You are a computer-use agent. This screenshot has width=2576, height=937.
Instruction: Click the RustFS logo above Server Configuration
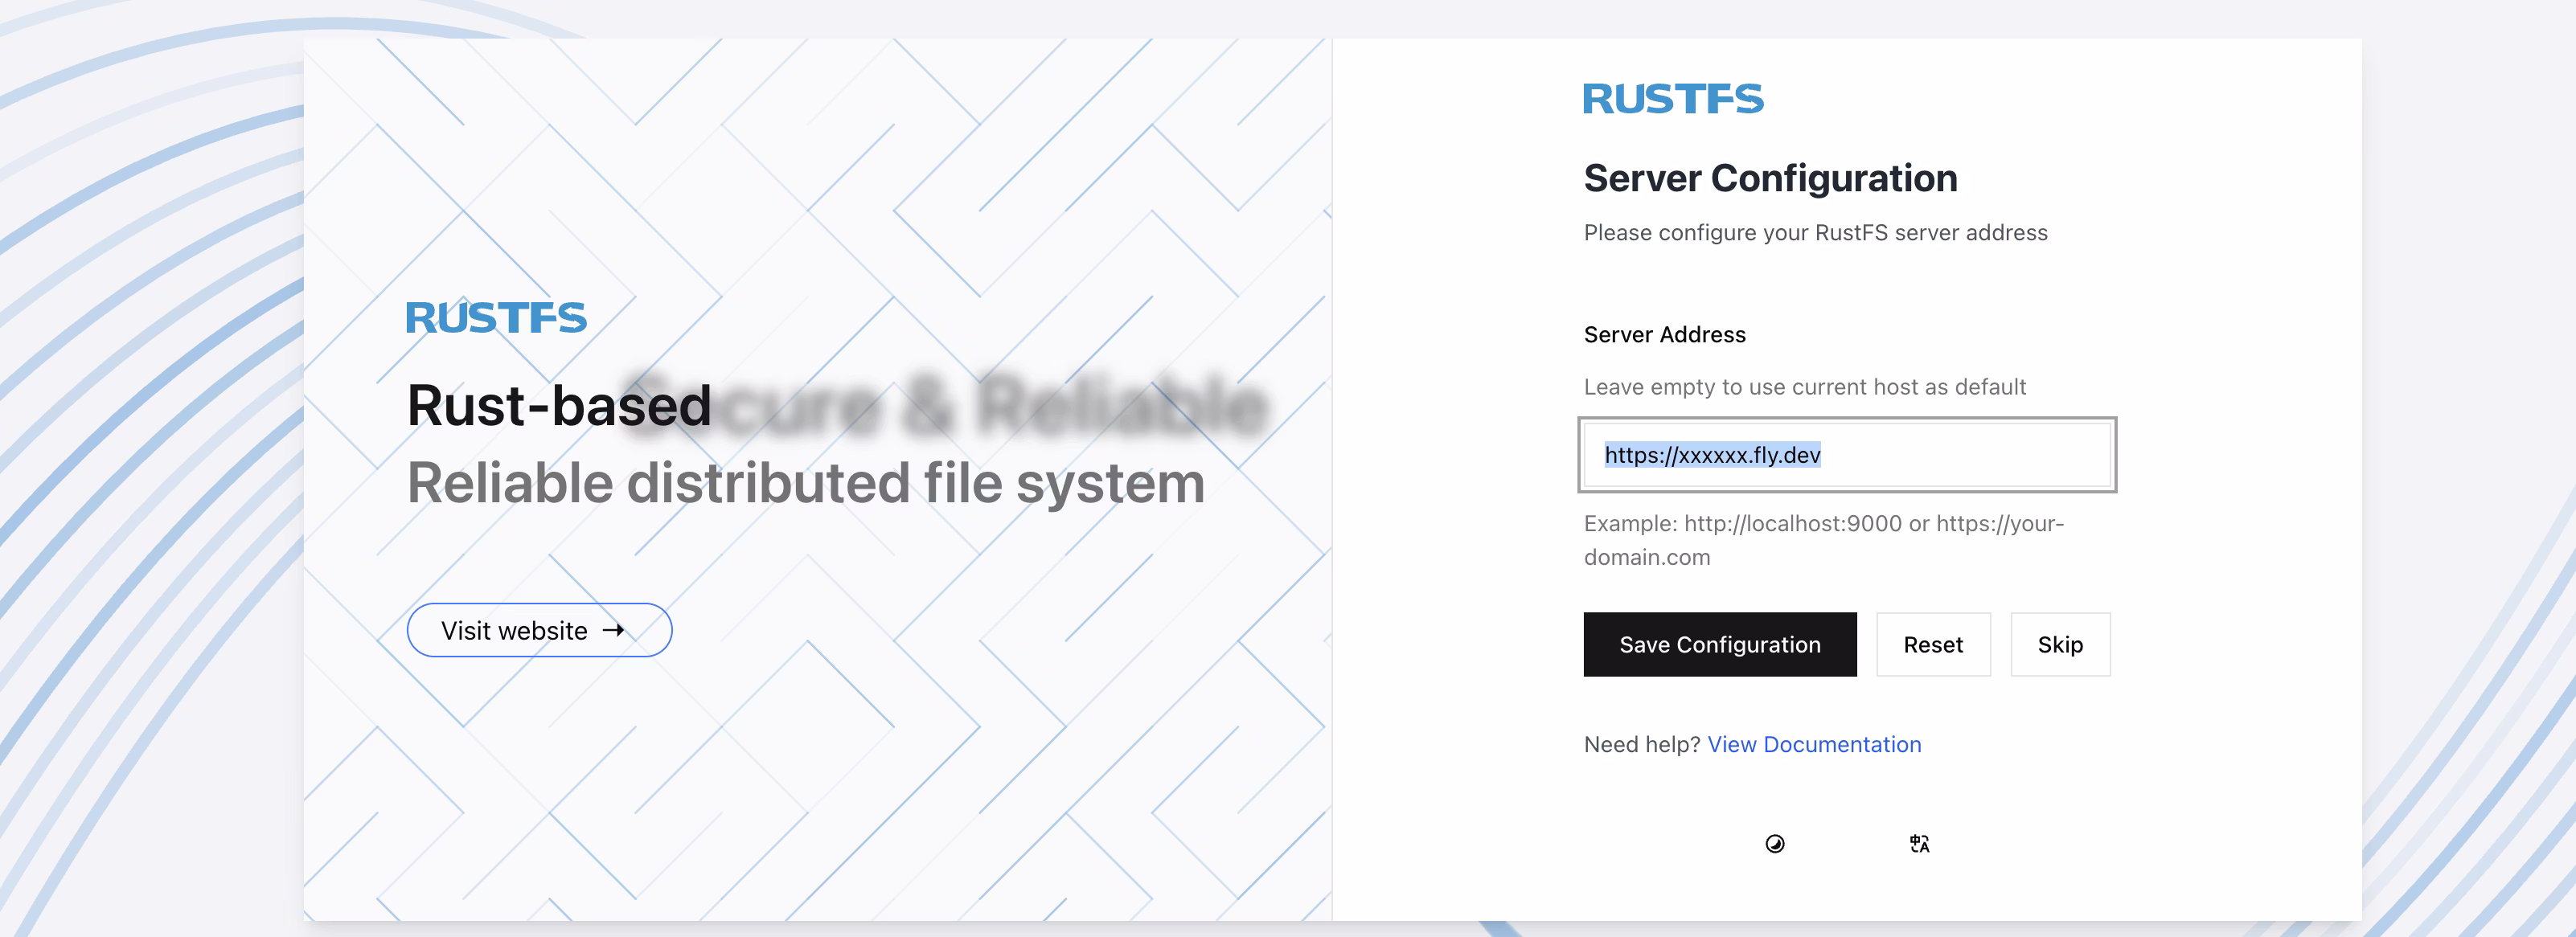(1673, 99)
